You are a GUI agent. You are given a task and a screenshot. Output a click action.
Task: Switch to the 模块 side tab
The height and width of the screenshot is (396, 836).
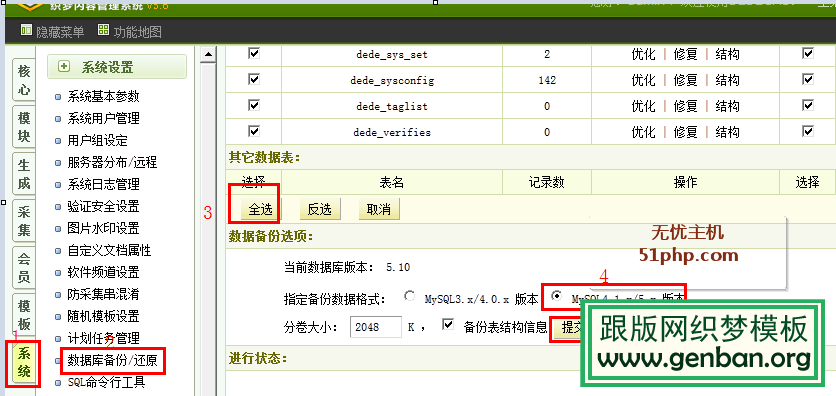[x=24, y=126]
